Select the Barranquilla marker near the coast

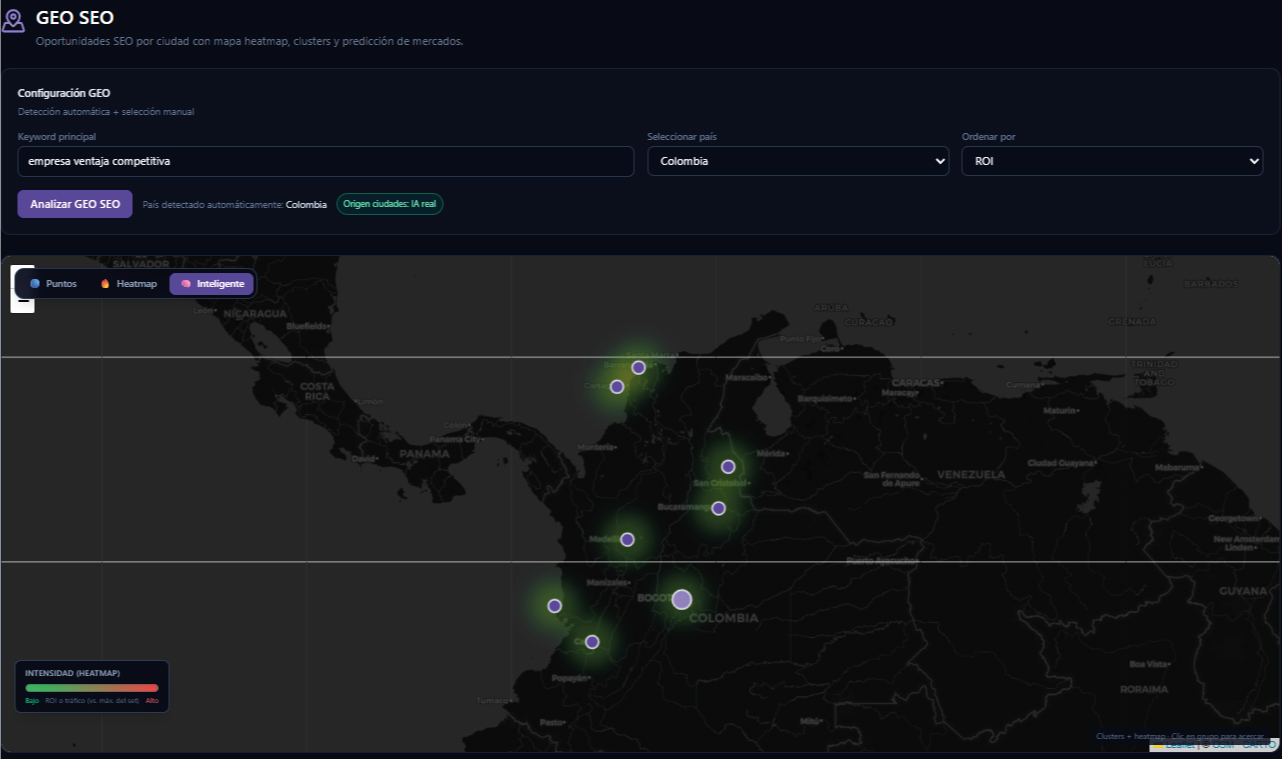click(x=638, y=367)
